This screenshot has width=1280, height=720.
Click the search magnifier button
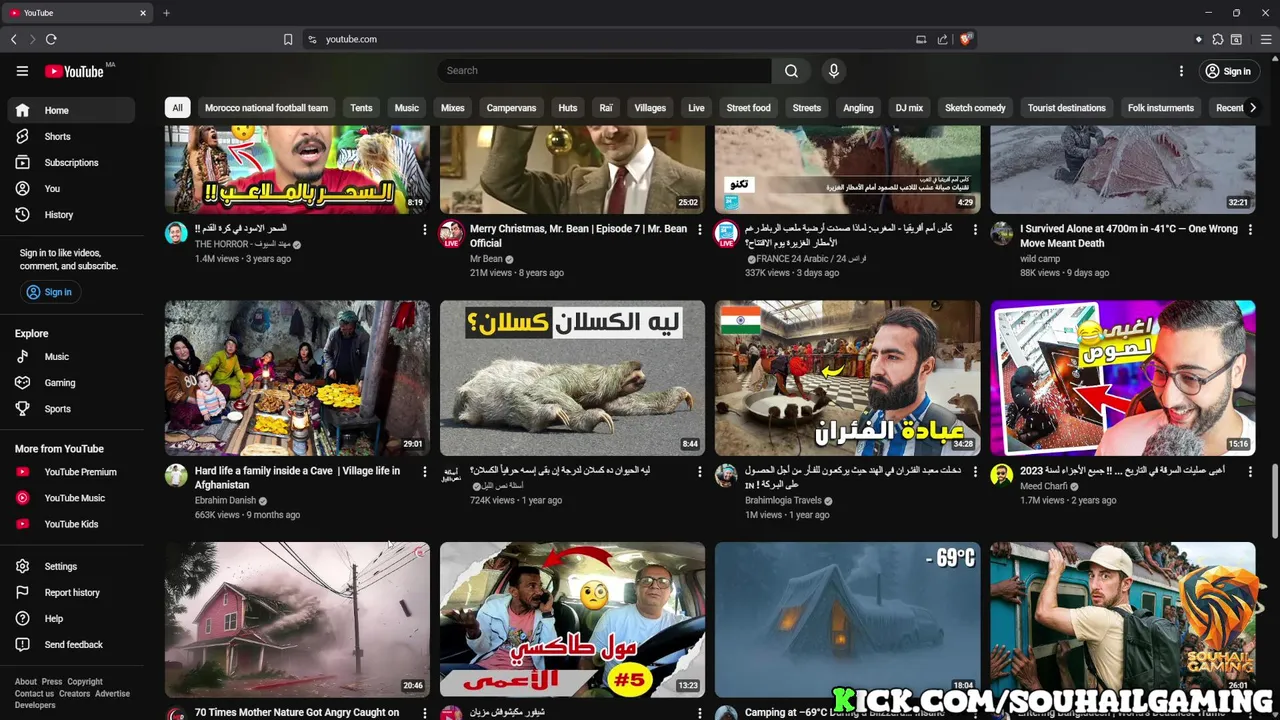[x=791, y=71]
